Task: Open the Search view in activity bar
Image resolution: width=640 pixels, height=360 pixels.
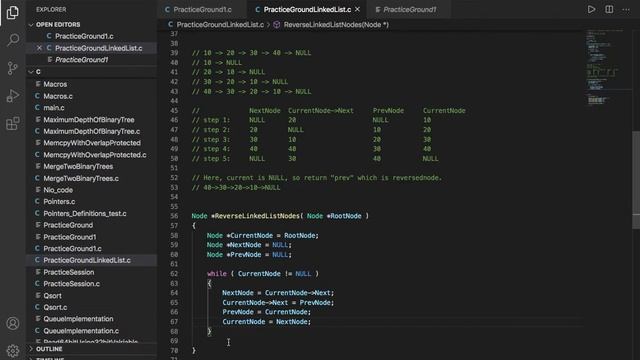Action: point(13,40)
